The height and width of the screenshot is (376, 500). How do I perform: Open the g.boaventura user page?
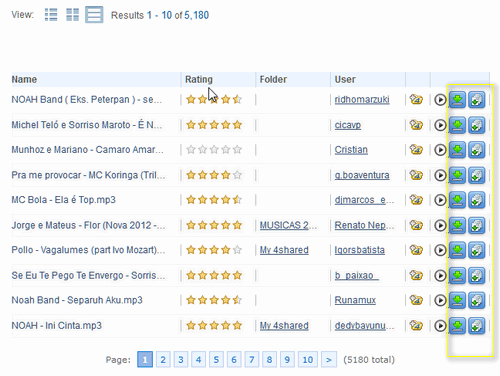(x=362, y=175)
